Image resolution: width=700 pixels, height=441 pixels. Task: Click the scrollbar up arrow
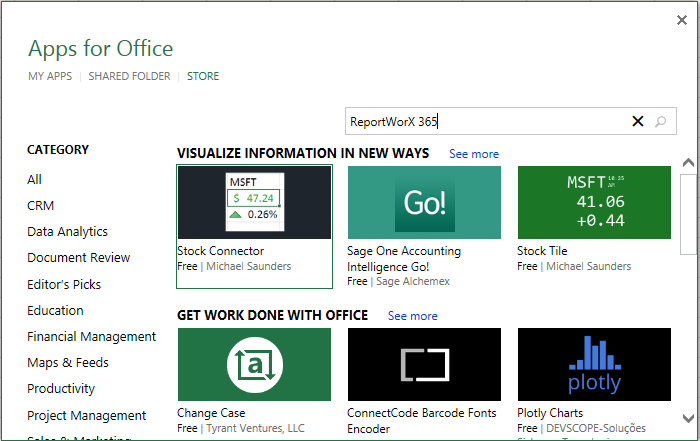click(x=688, y=162)
